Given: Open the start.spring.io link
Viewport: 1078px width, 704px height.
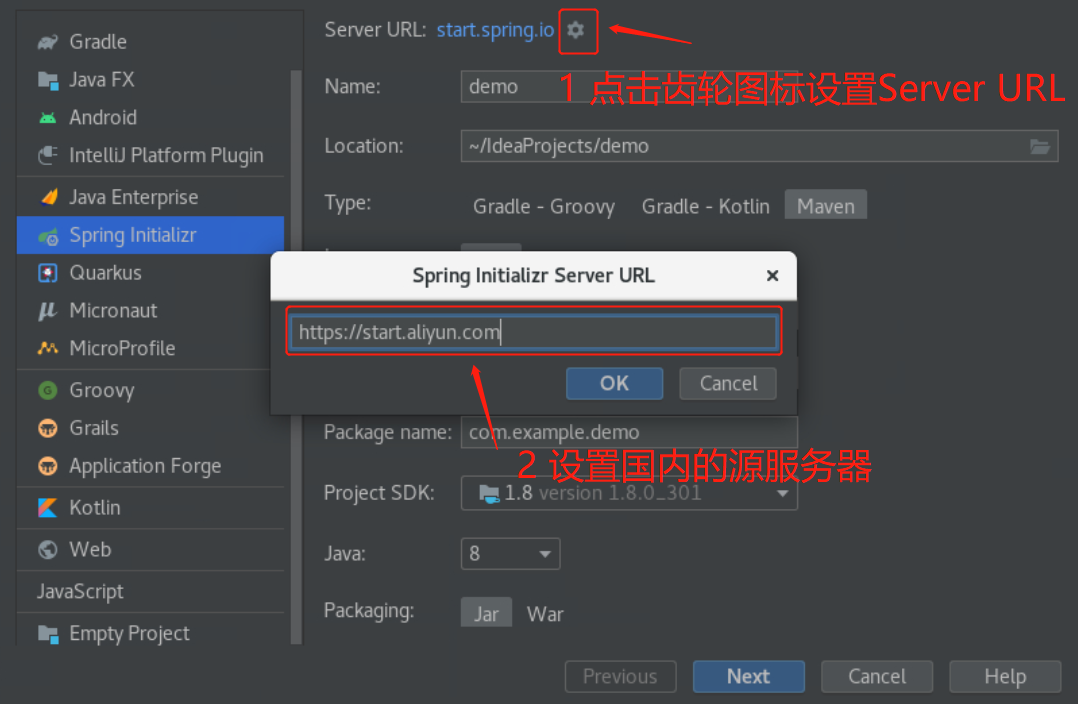Looking at the screenshot, I should 495,30.
